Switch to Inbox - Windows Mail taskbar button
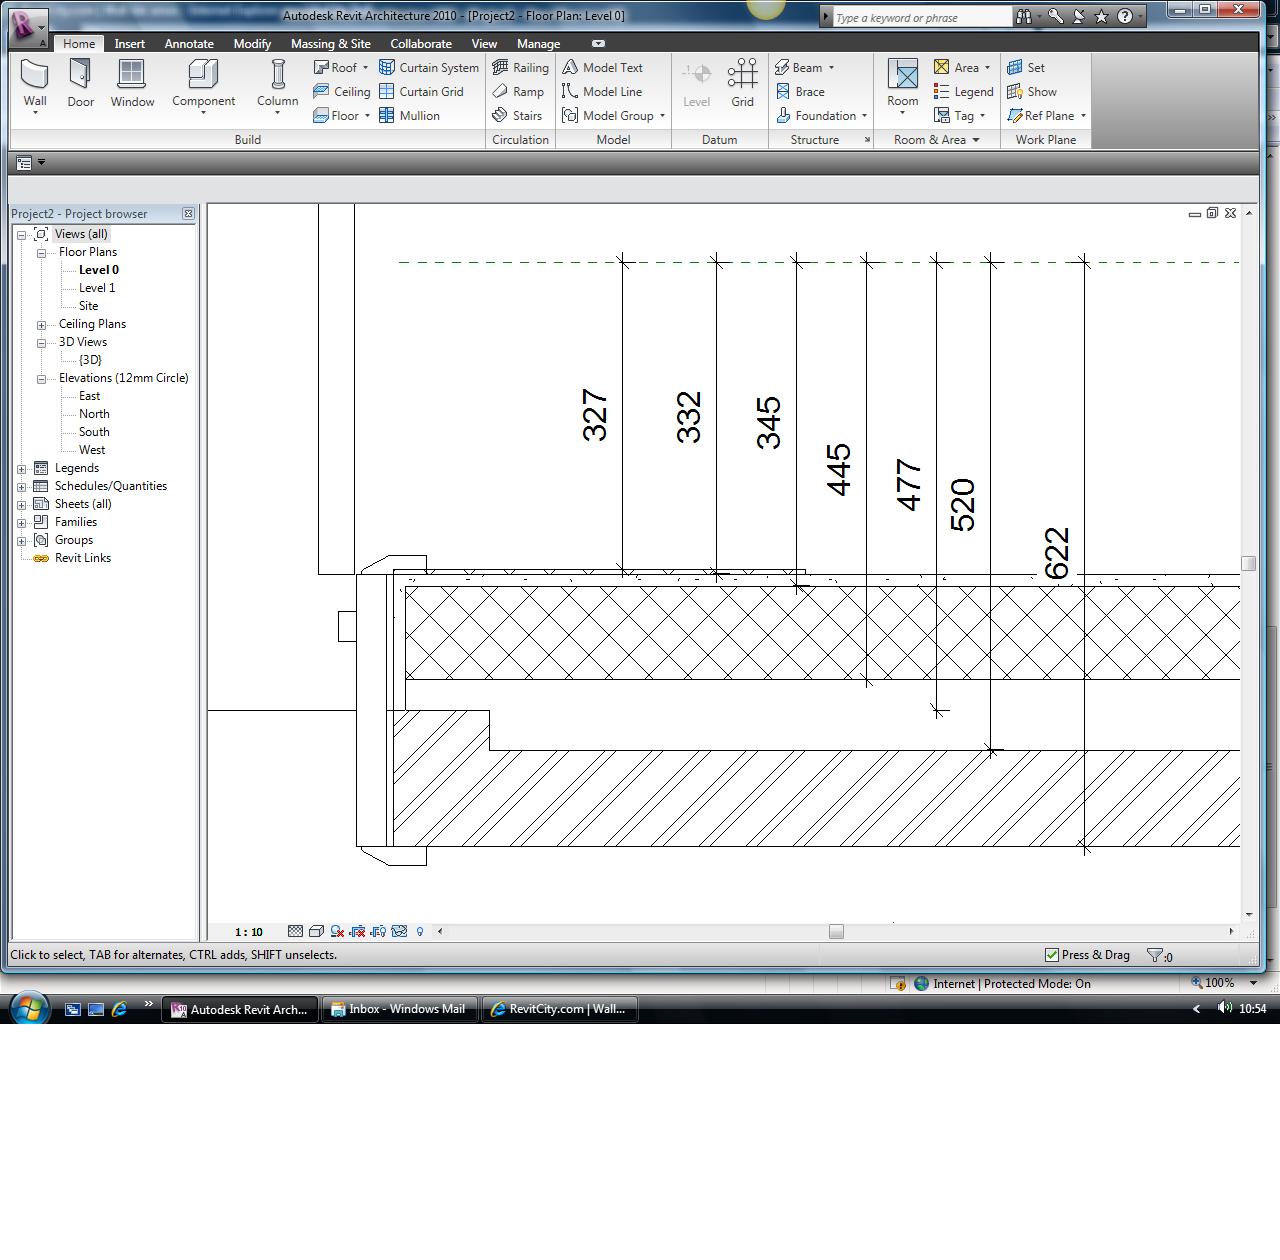This screenshot has width=1280, height=1260. [399, 1009]
